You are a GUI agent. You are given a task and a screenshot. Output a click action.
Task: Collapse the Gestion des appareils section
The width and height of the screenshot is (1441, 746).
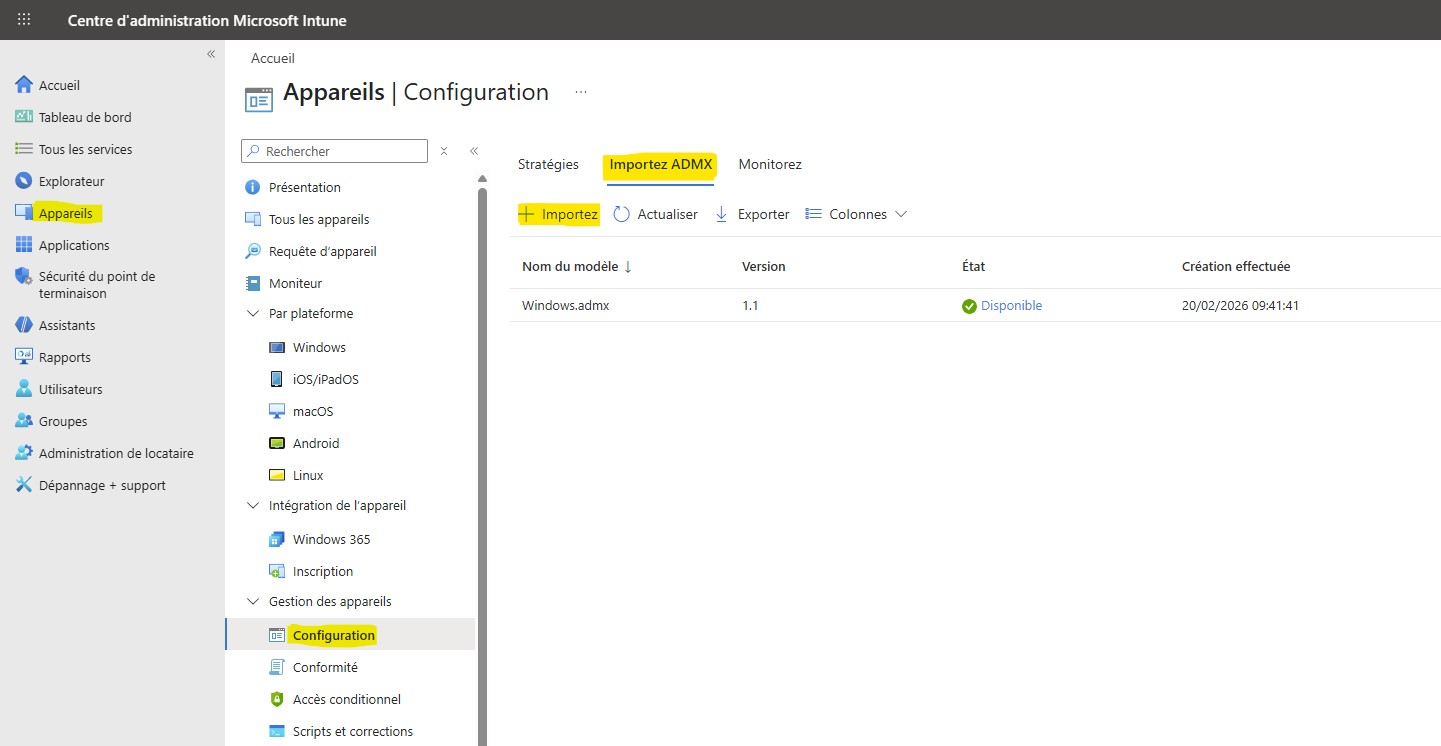click(252, 601)
